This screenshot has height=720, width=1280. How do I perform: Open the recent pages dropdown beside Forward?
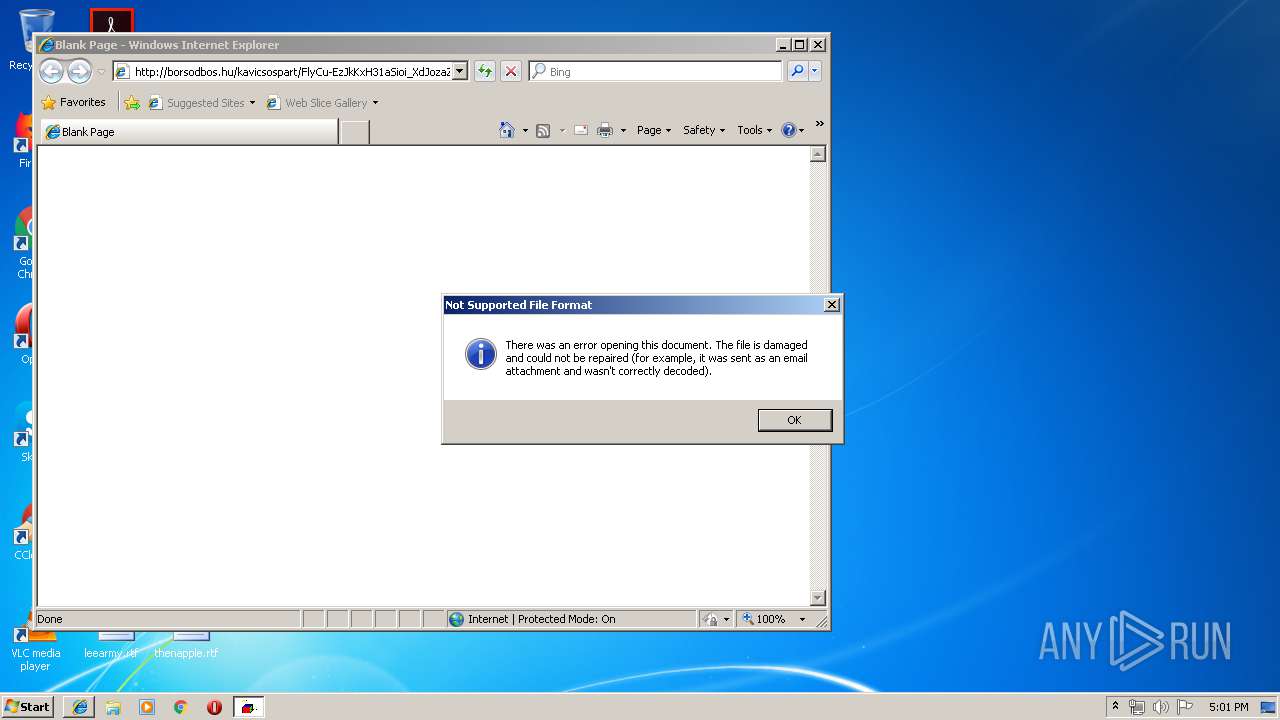click(x=101, y=72)
